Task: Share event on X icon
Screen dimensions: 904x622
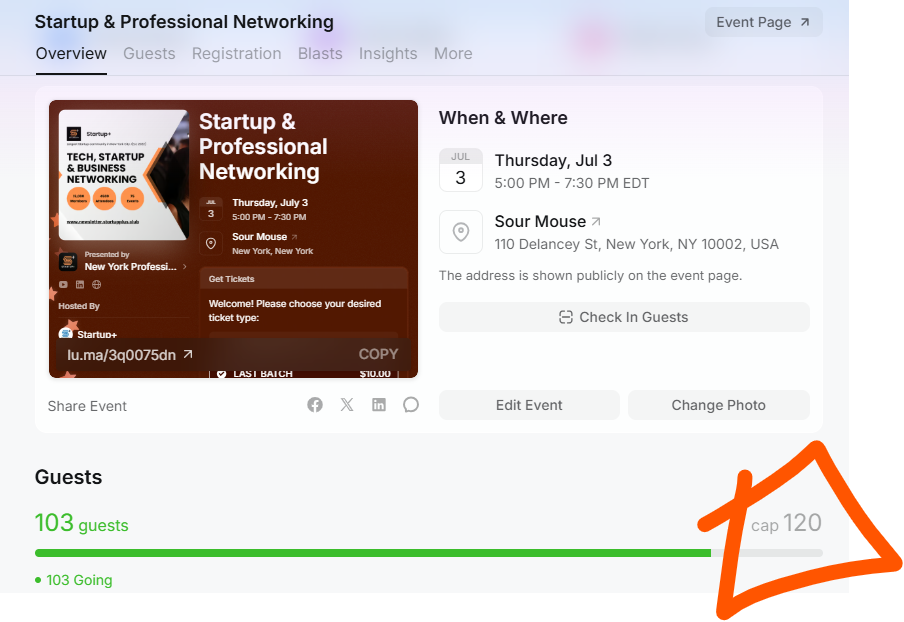Action: click(x=346, y=405)
